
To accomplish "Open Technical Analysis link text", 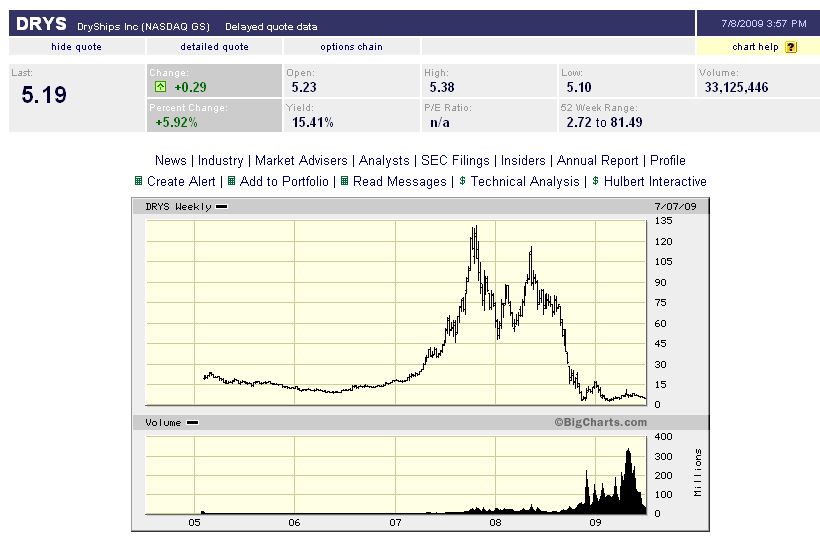I will 525,181.
